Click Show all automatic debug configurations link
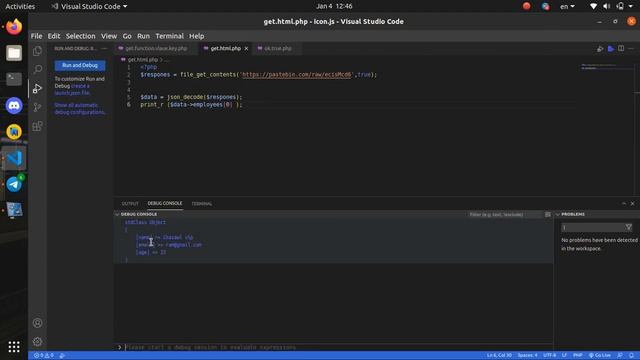This screenshot has height=360, width=640. [x=80, y=109]
